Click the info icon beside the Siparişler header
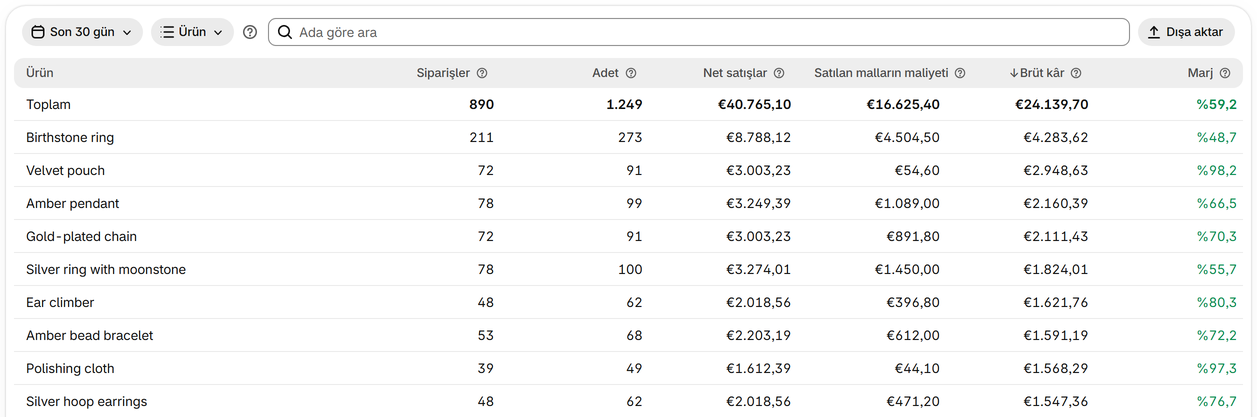The width and height of the screenshot is (1257, 417). pos(482,73)
